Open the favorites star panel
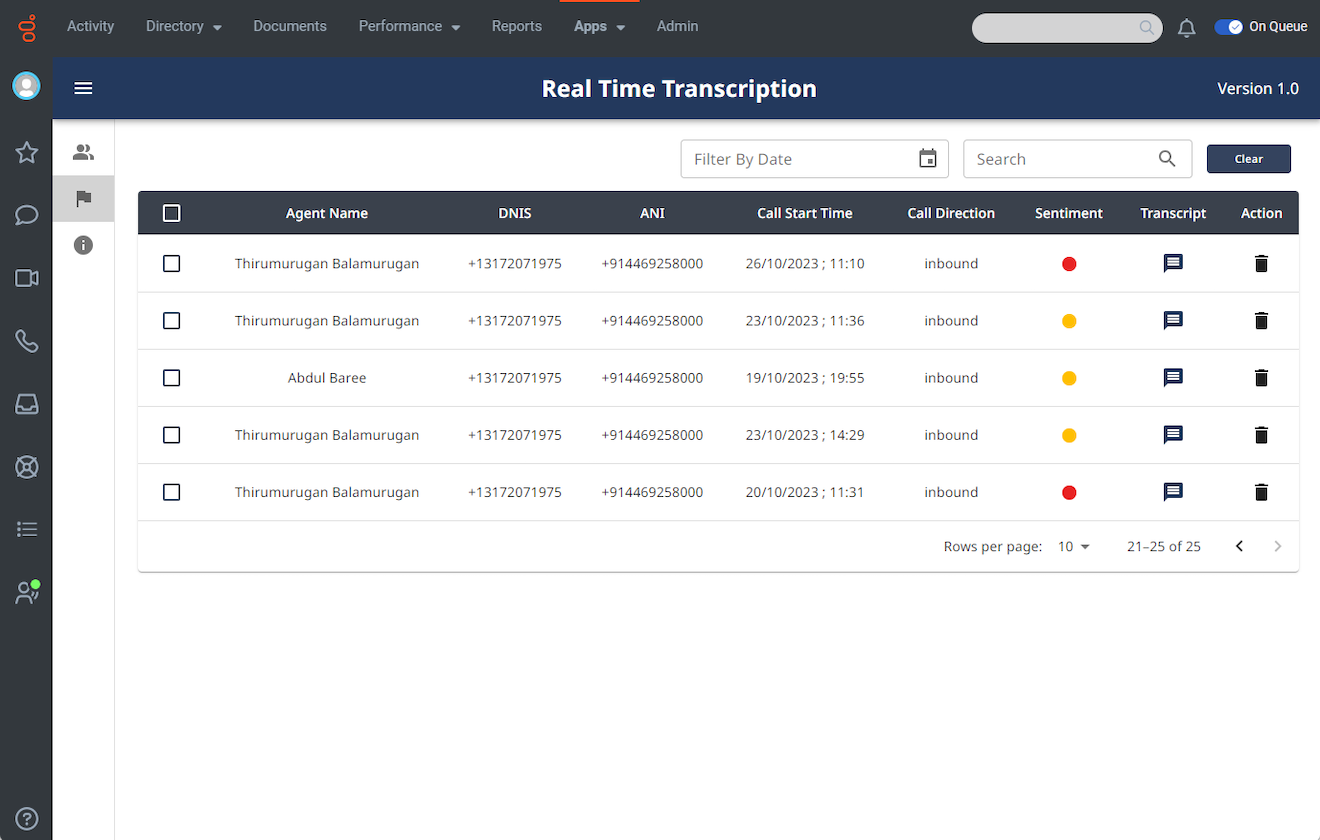 pyautogui.click(x=26, y=152)
